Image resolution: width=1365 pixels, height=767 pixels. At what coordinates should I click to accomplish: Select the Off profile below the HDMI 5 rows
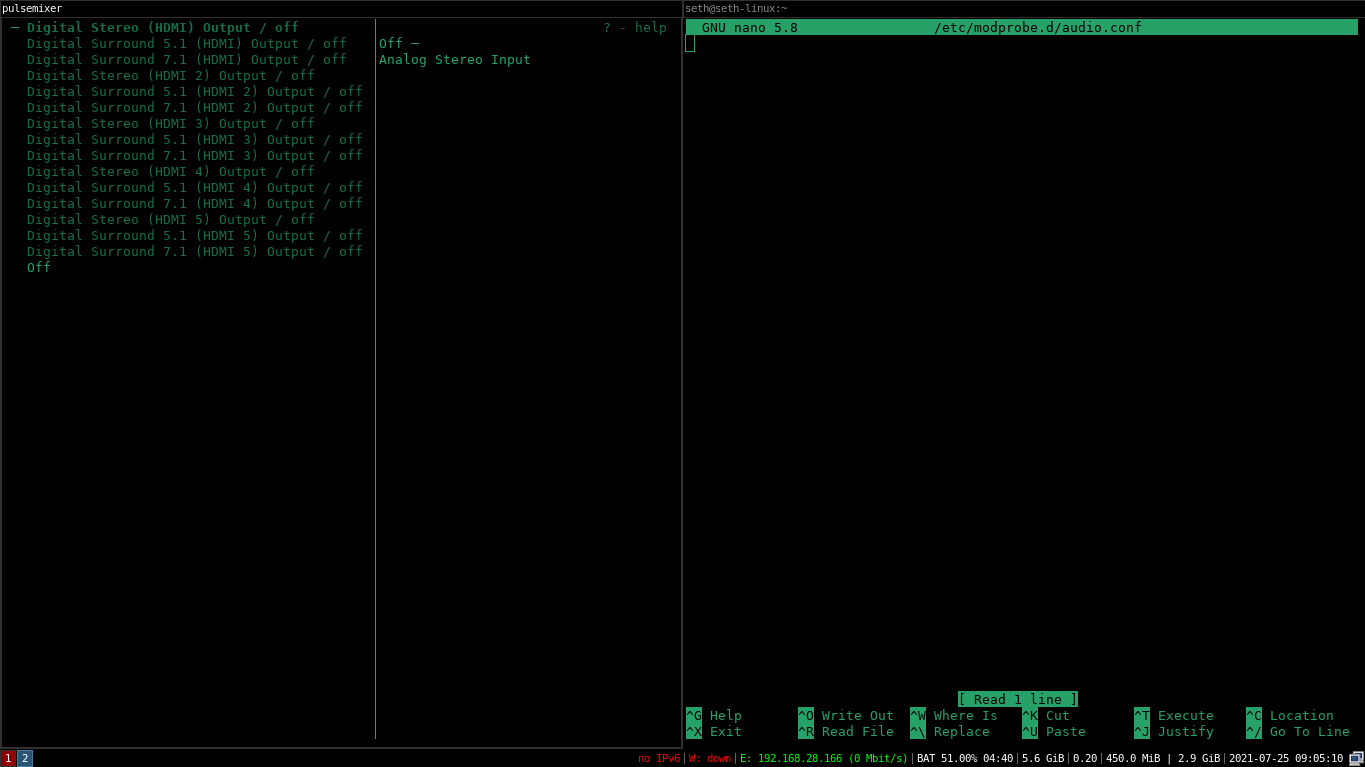[x=39, y=268]
